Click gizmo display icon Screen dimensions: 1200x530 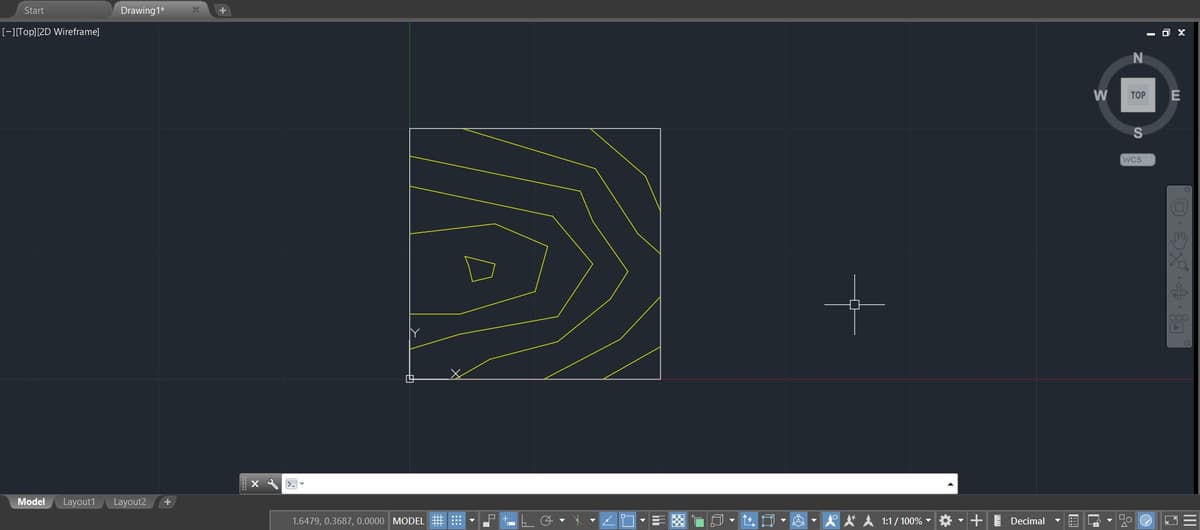[x=798, y=521]
